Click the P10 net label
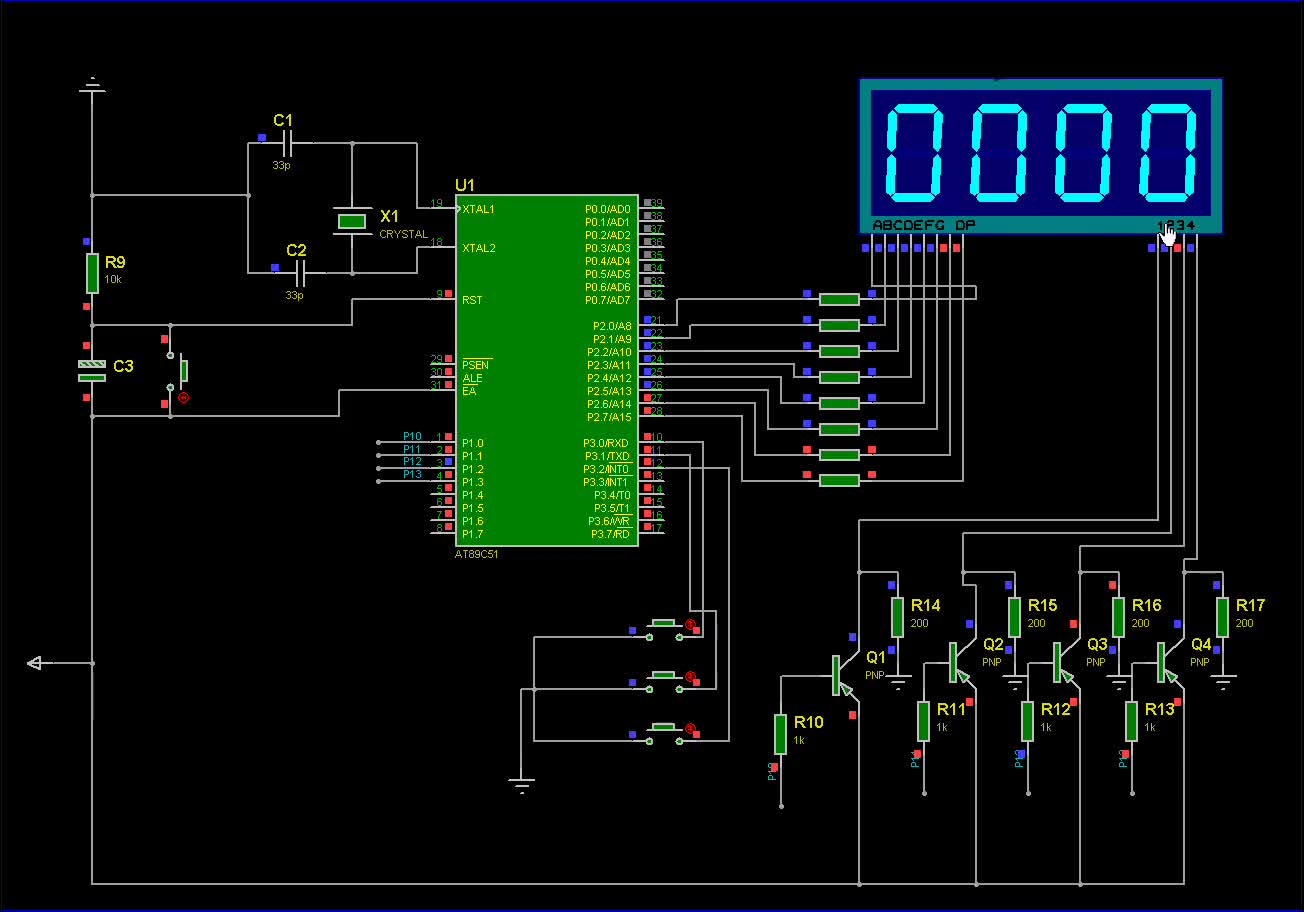This screenshot has height=912, width=1304. [x=412, y=437]
